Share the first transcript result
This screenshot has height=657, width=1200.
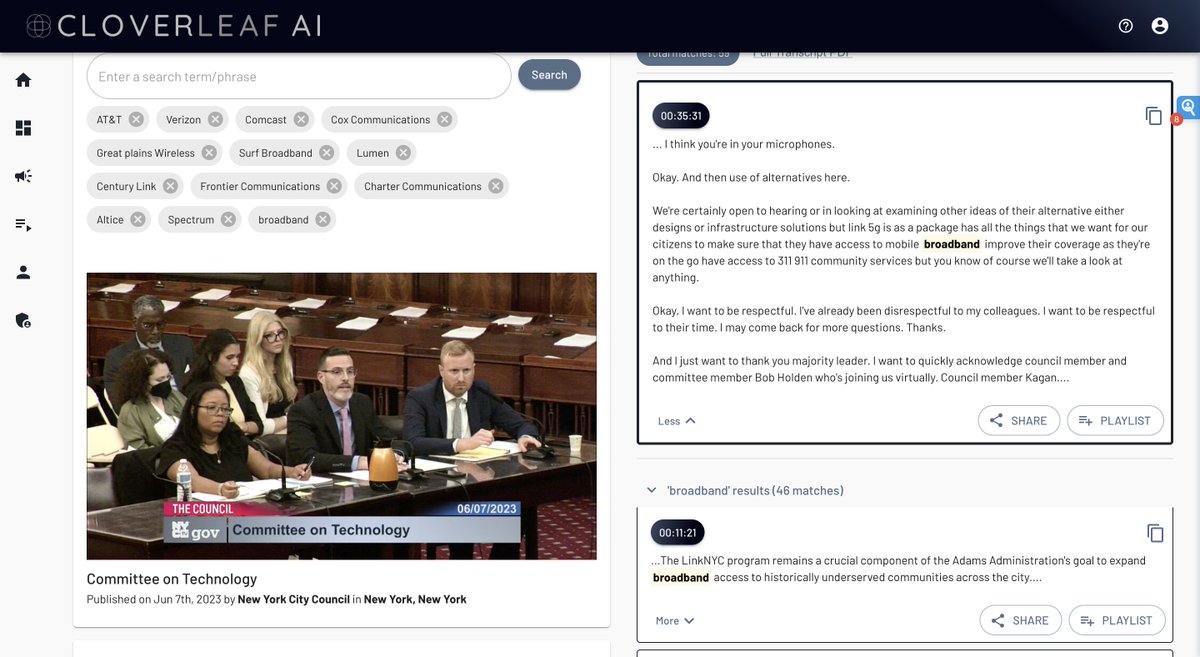click(x=1018, y=420)
